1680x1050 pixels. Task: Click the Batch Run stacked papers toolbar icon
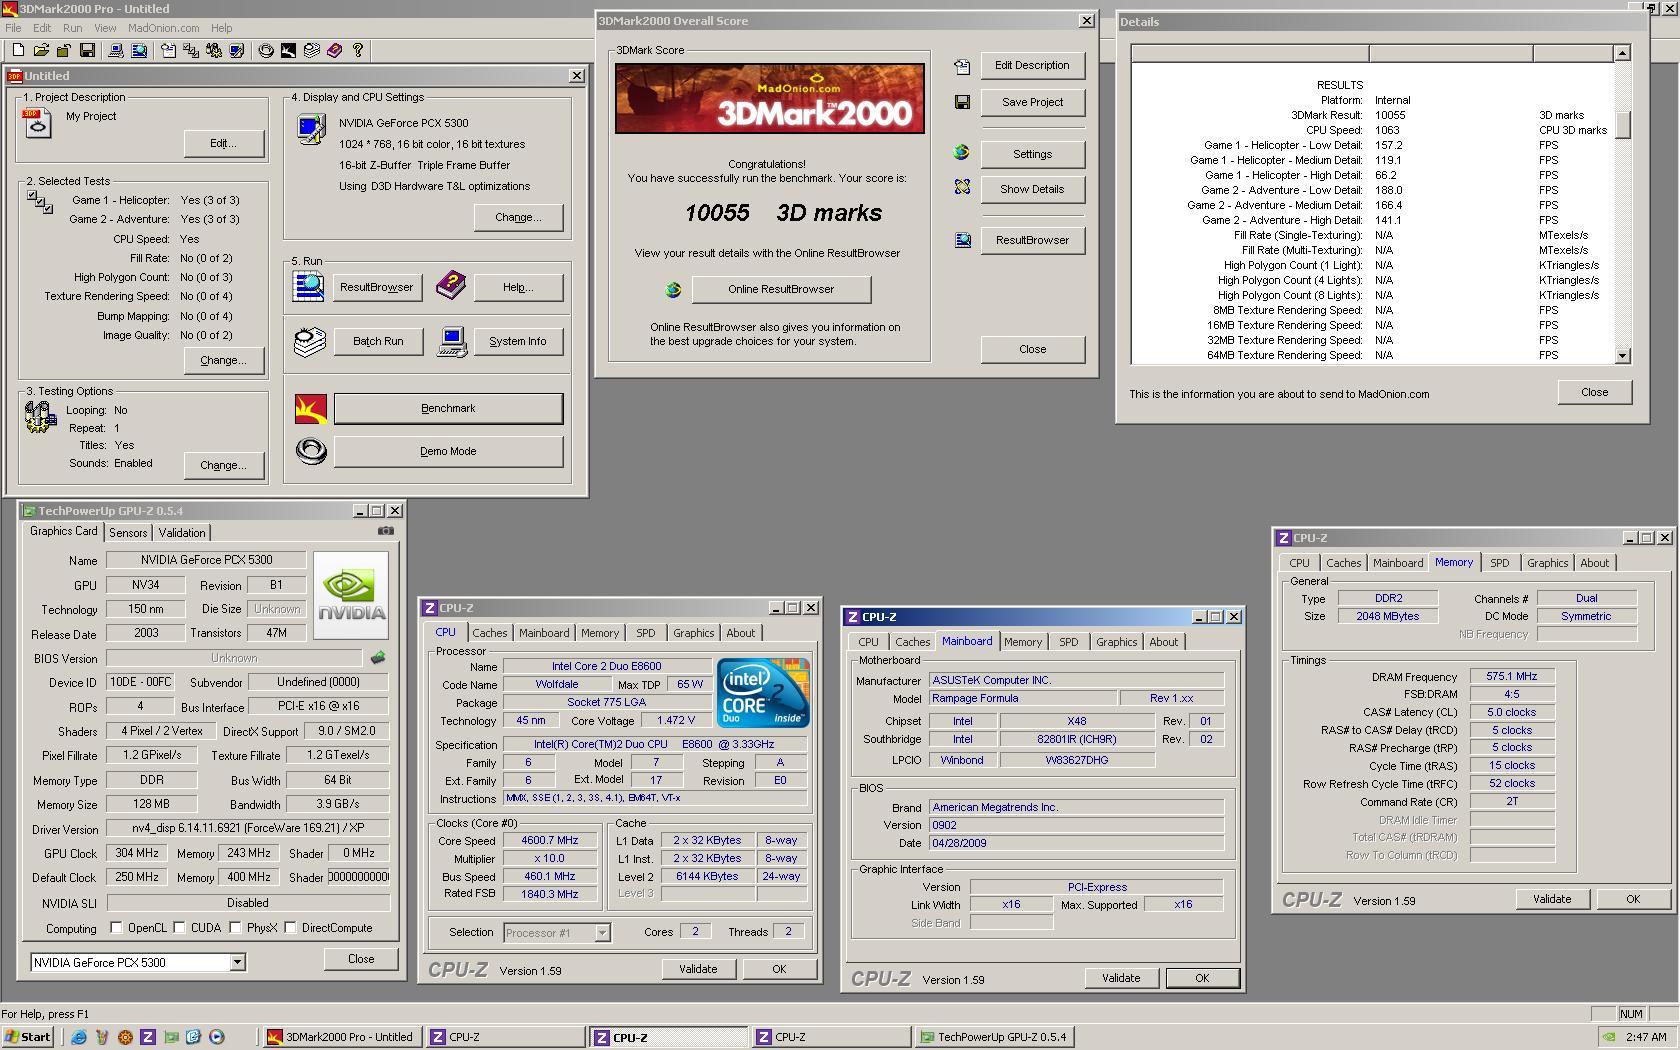click(311, 50)
